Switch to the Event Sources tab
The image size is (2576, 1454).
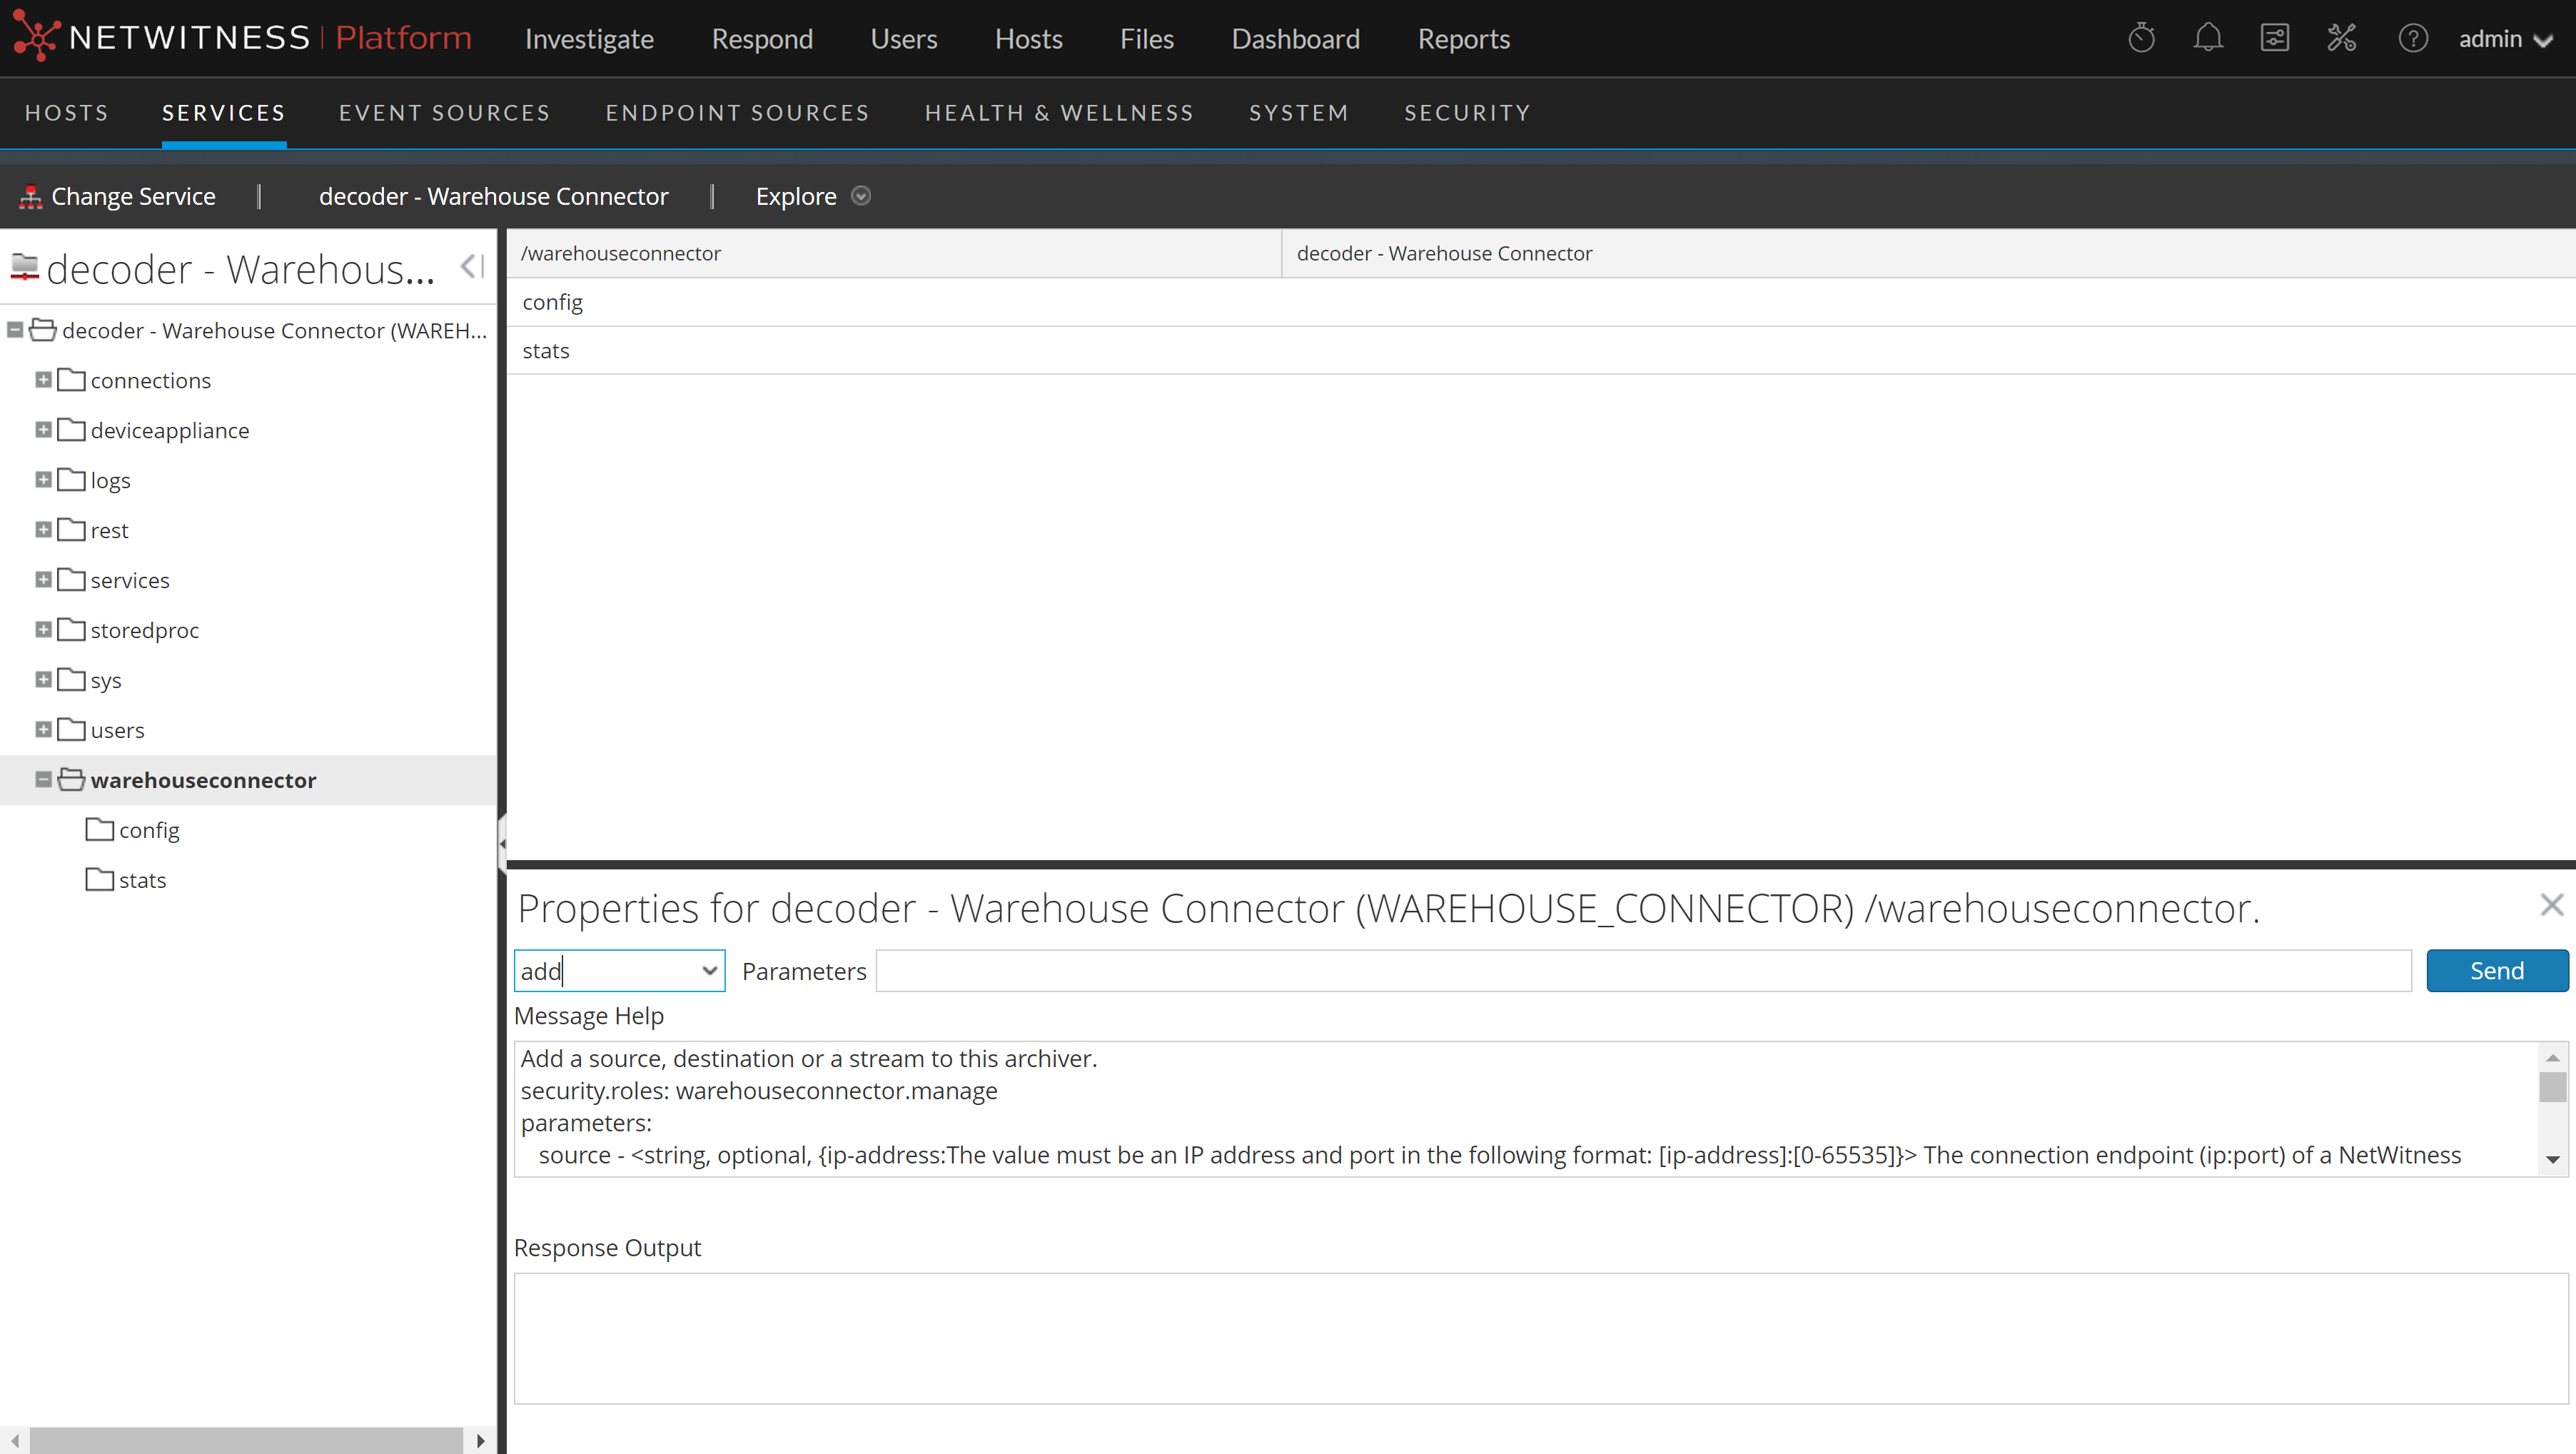pyautogui.click(x=444, y=113)
